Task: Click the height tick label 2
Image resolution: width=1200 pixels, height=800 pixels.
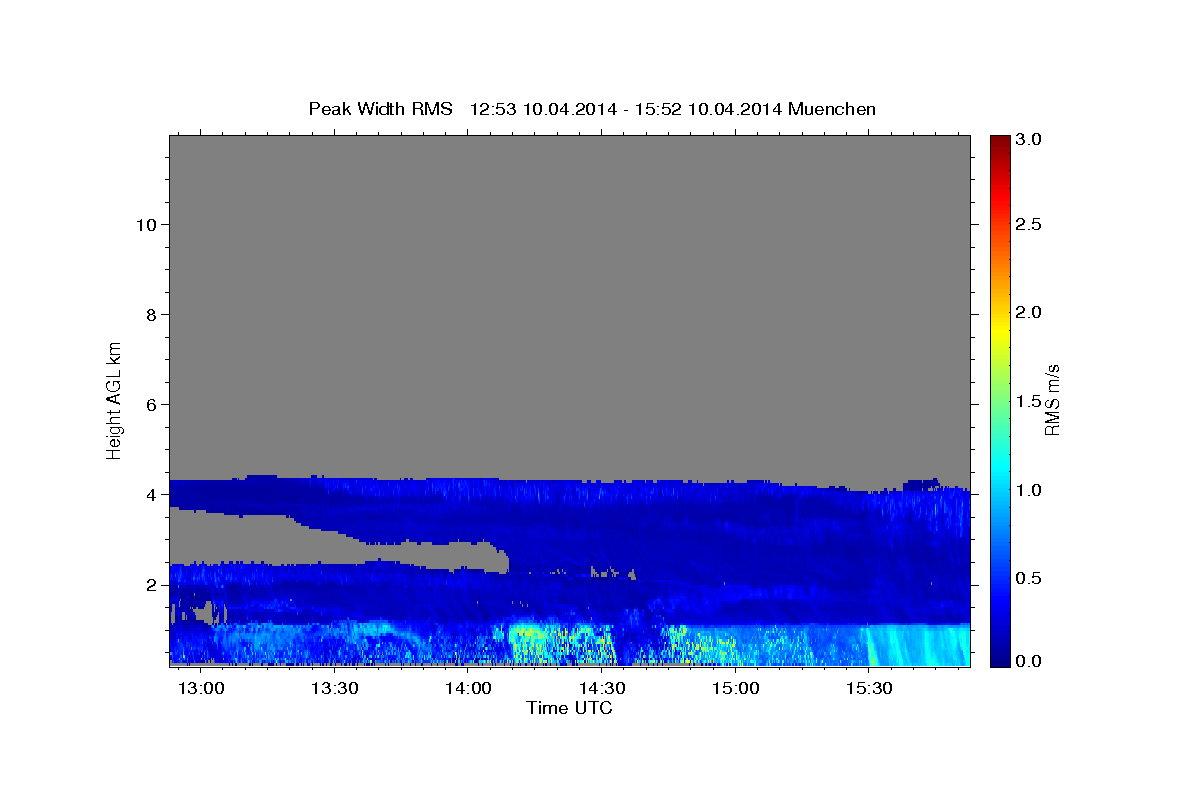Action: click(152, 585)
